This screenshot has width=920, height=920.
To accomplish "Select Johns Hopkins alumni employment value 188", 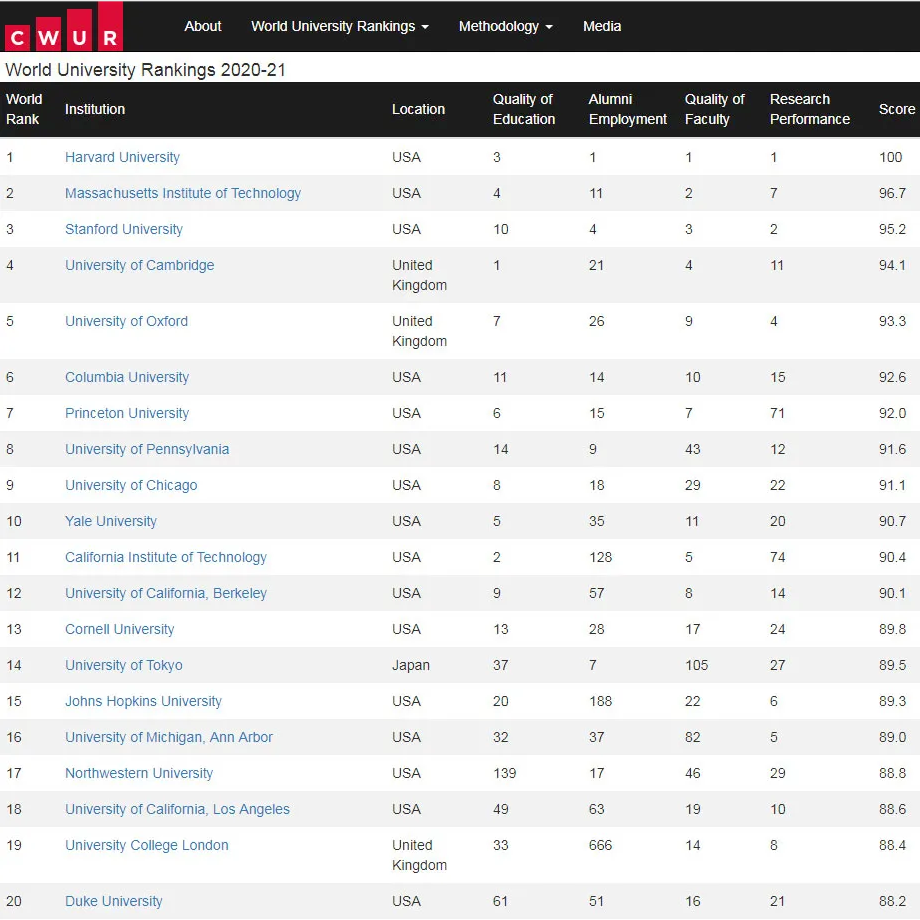I will [600, 701].
